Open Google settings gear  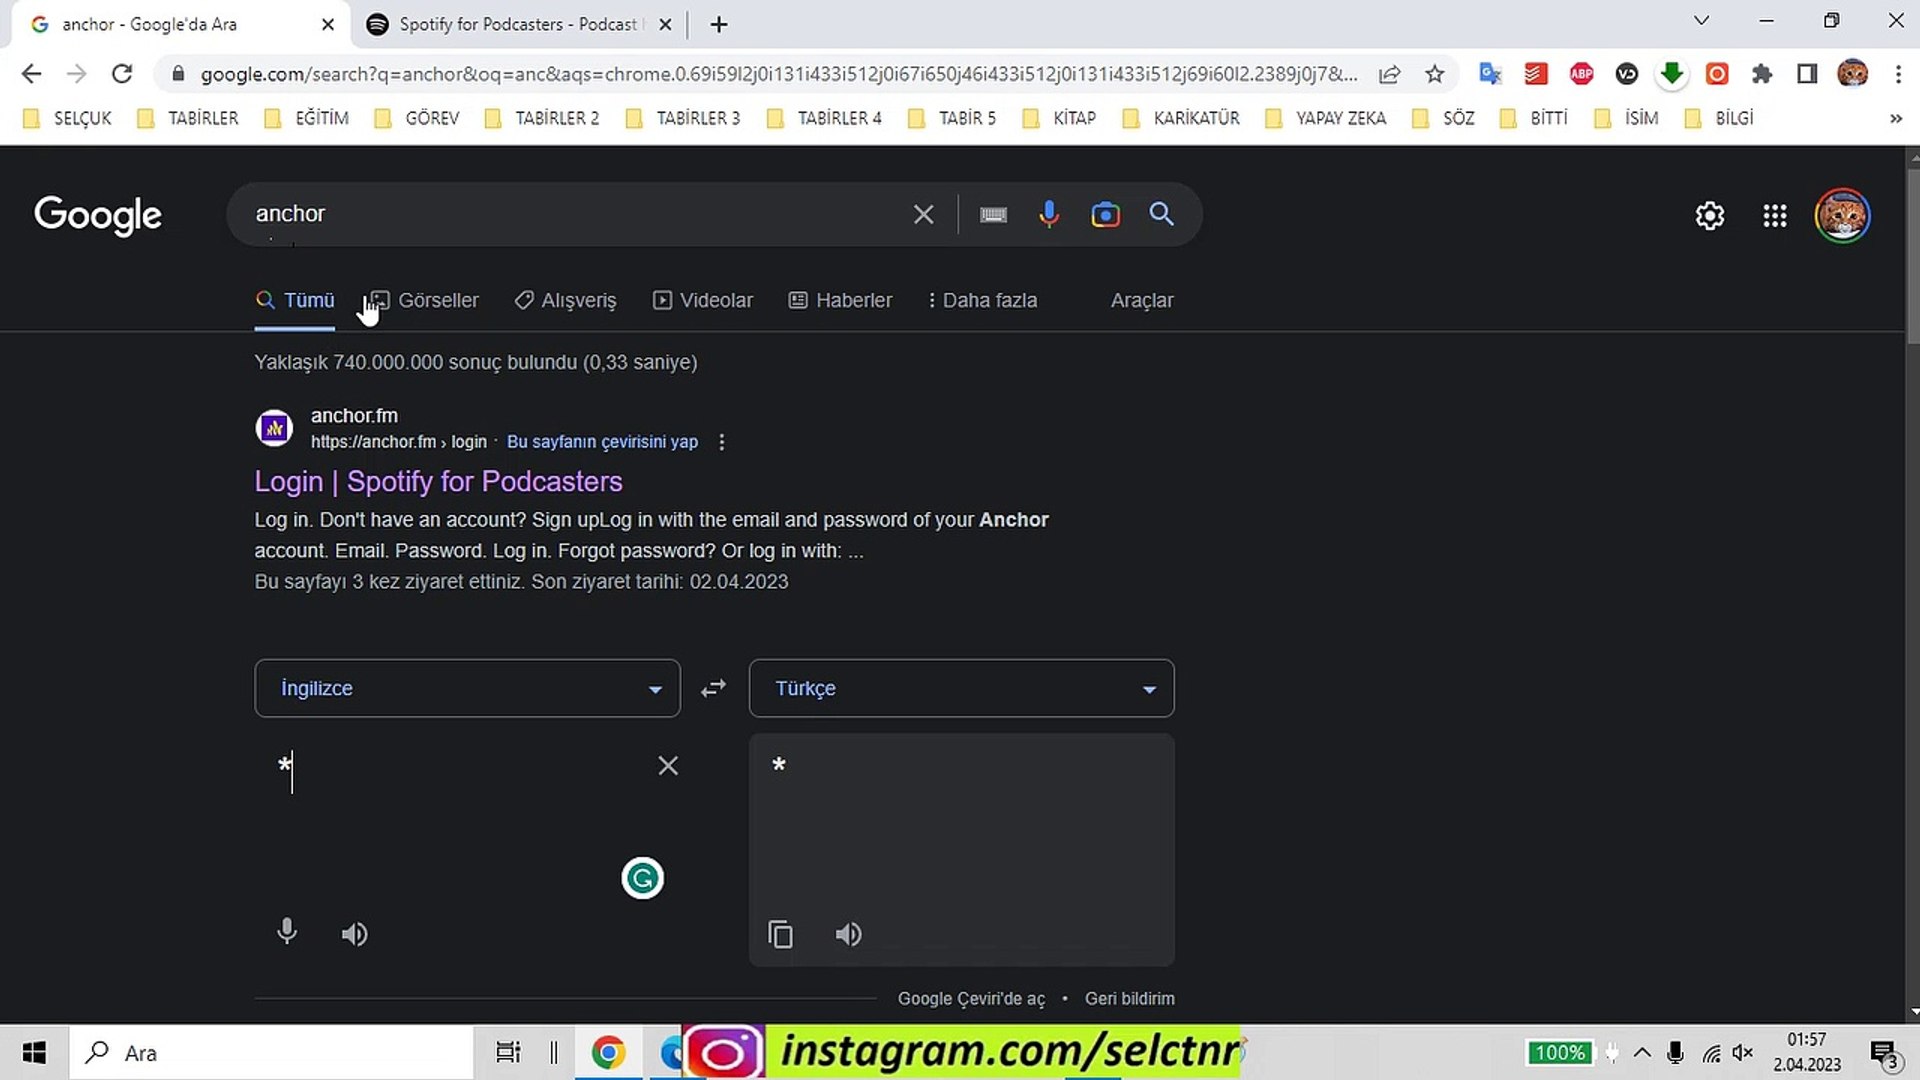tap(1710, 215)
